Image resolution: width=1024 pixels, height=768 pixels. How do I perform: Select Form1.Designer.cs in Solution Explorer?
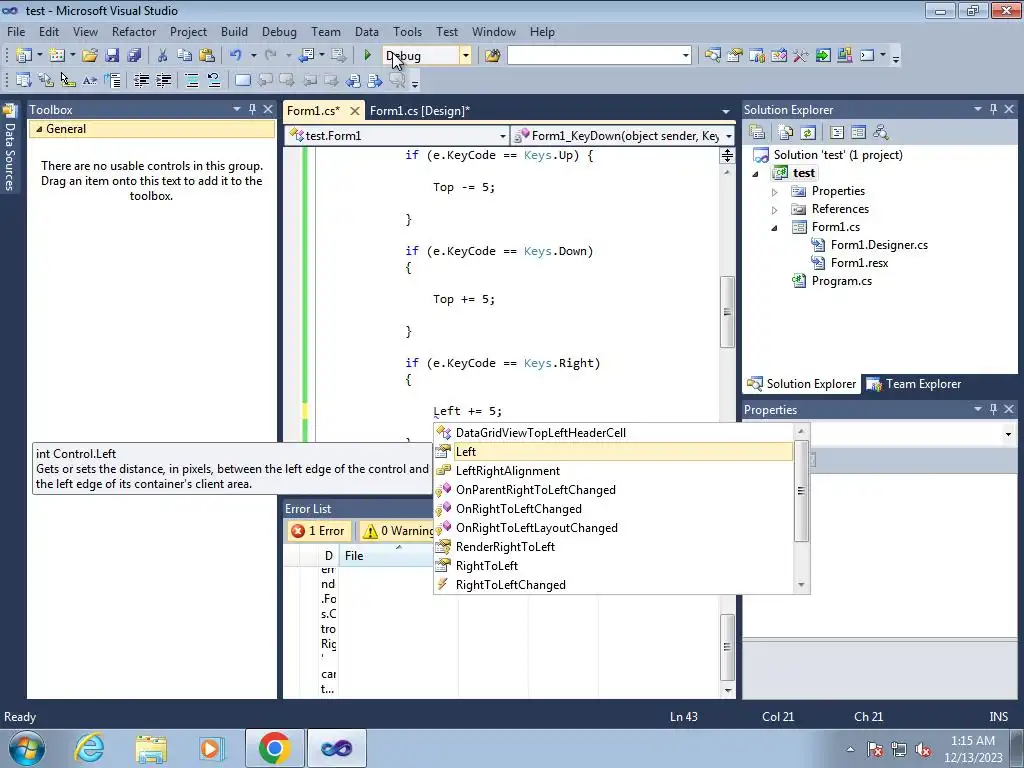pyautogui.click(x=878, y=245)
